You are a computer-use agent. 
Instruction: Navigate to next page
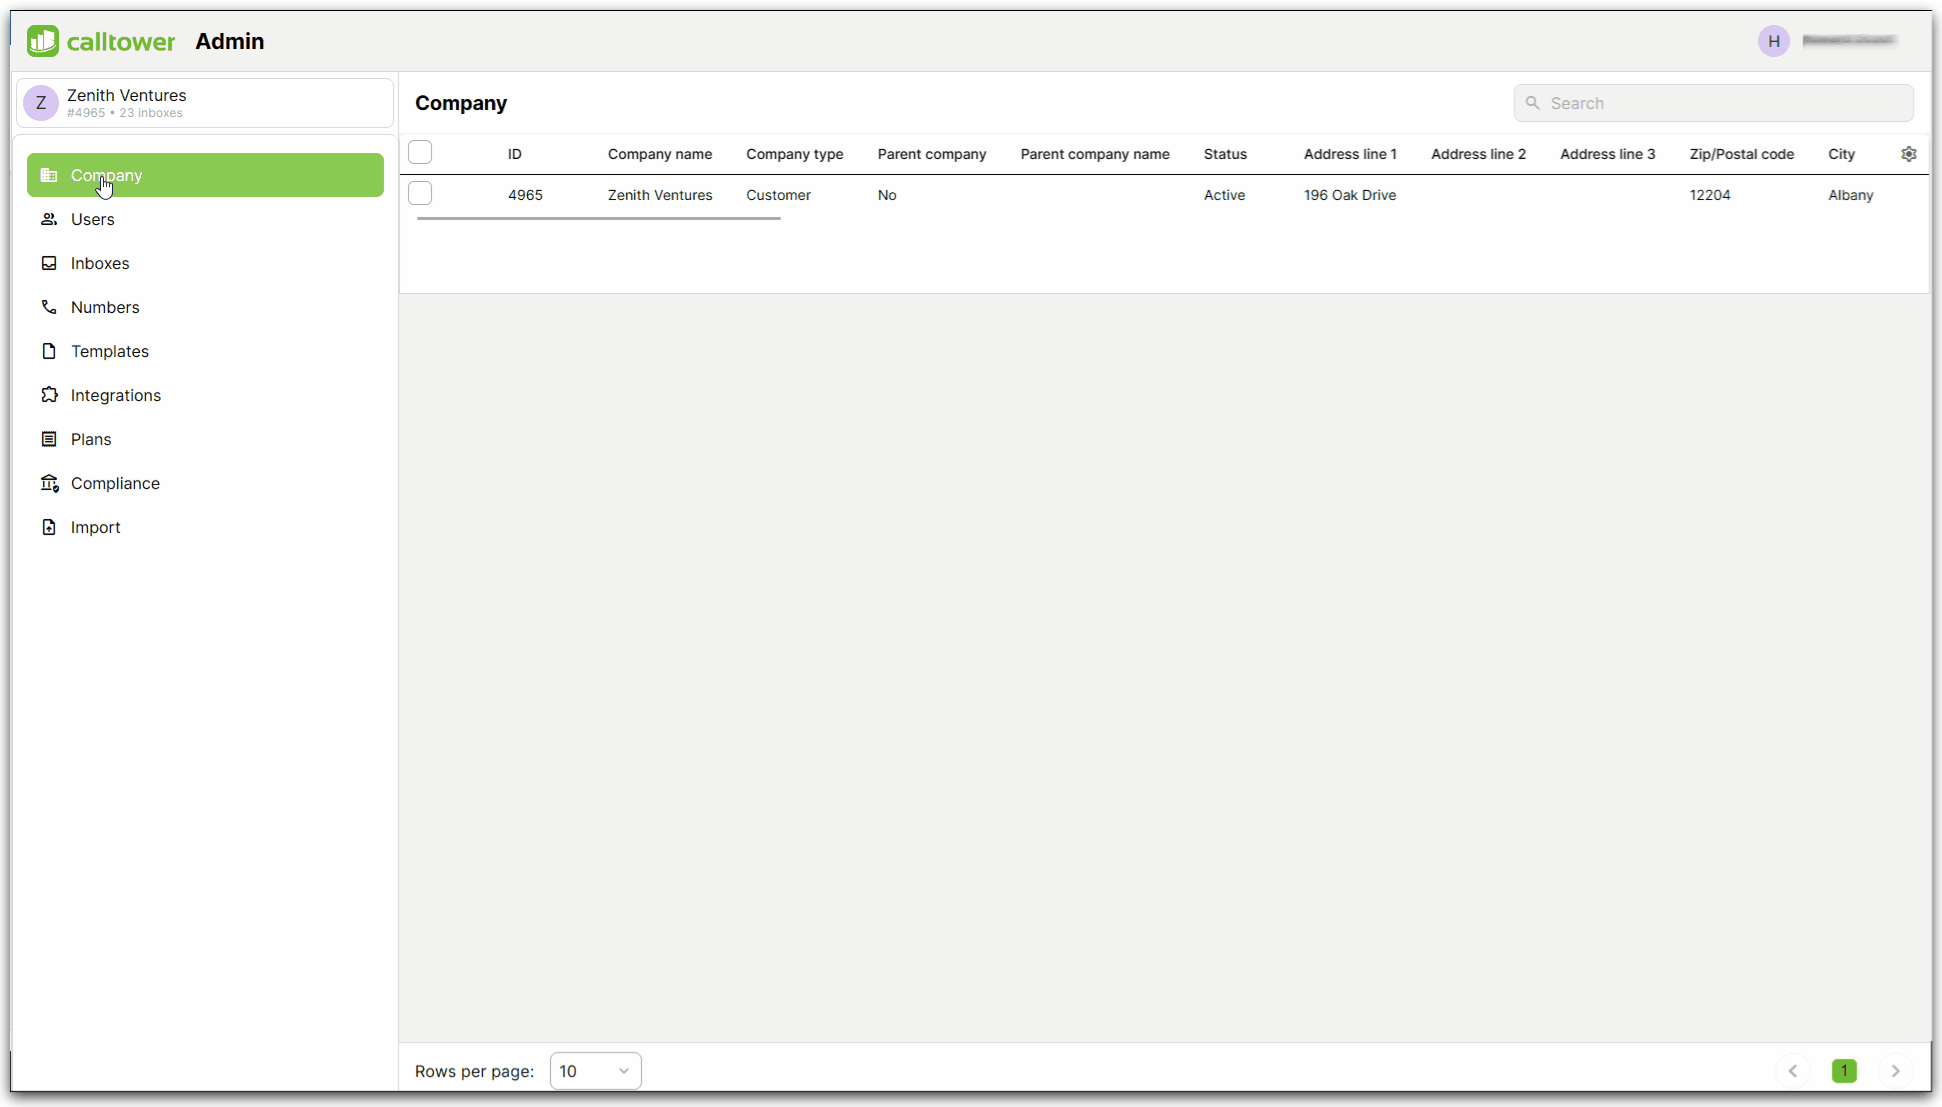pyautogui.click(x=1895, y=1070)
